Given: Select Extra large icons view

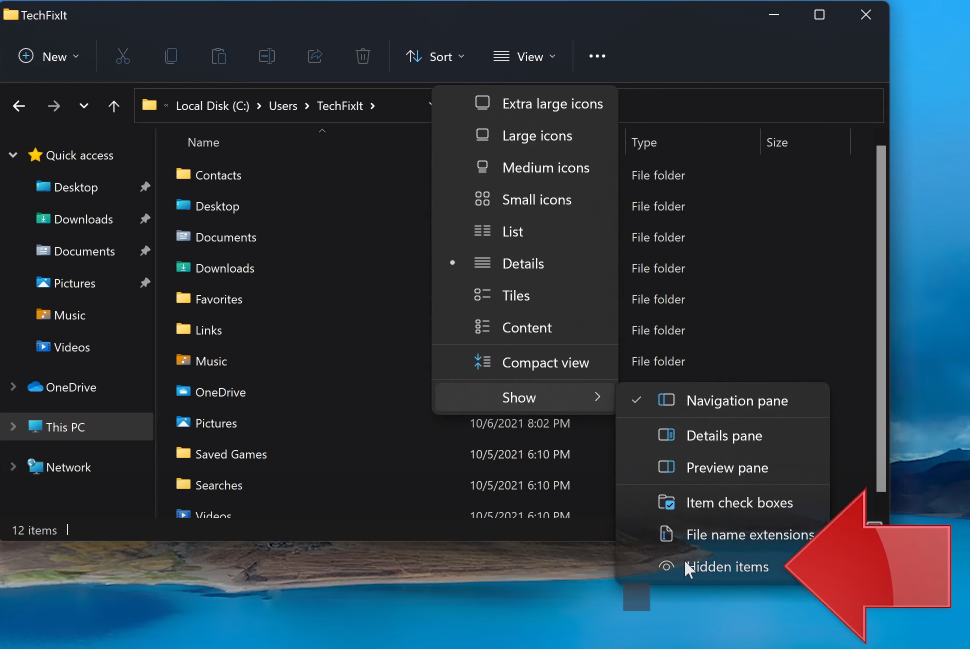Looking at the screenshot, I should coord(525,104).
